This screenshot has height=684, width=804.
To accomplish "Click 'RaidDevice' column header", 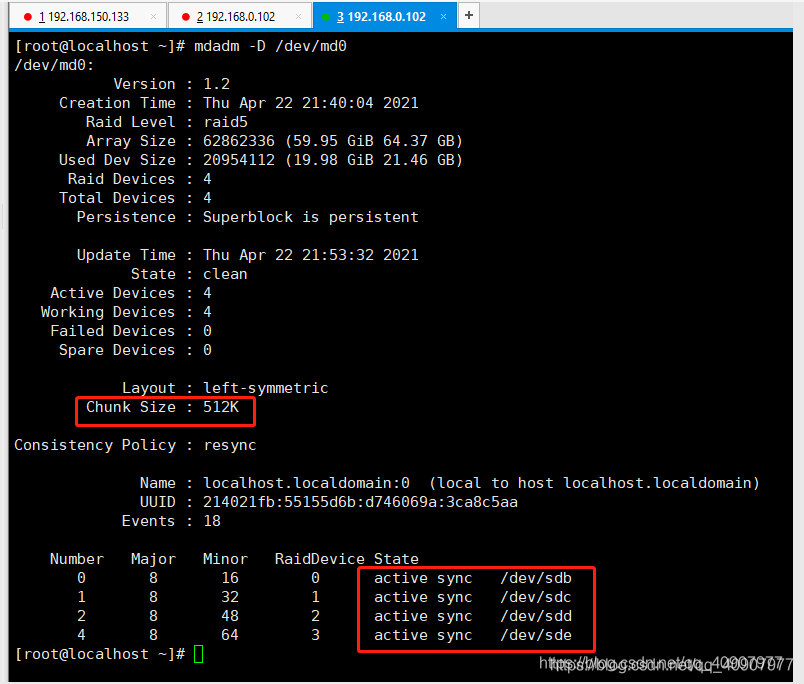I will click(320, 559).
